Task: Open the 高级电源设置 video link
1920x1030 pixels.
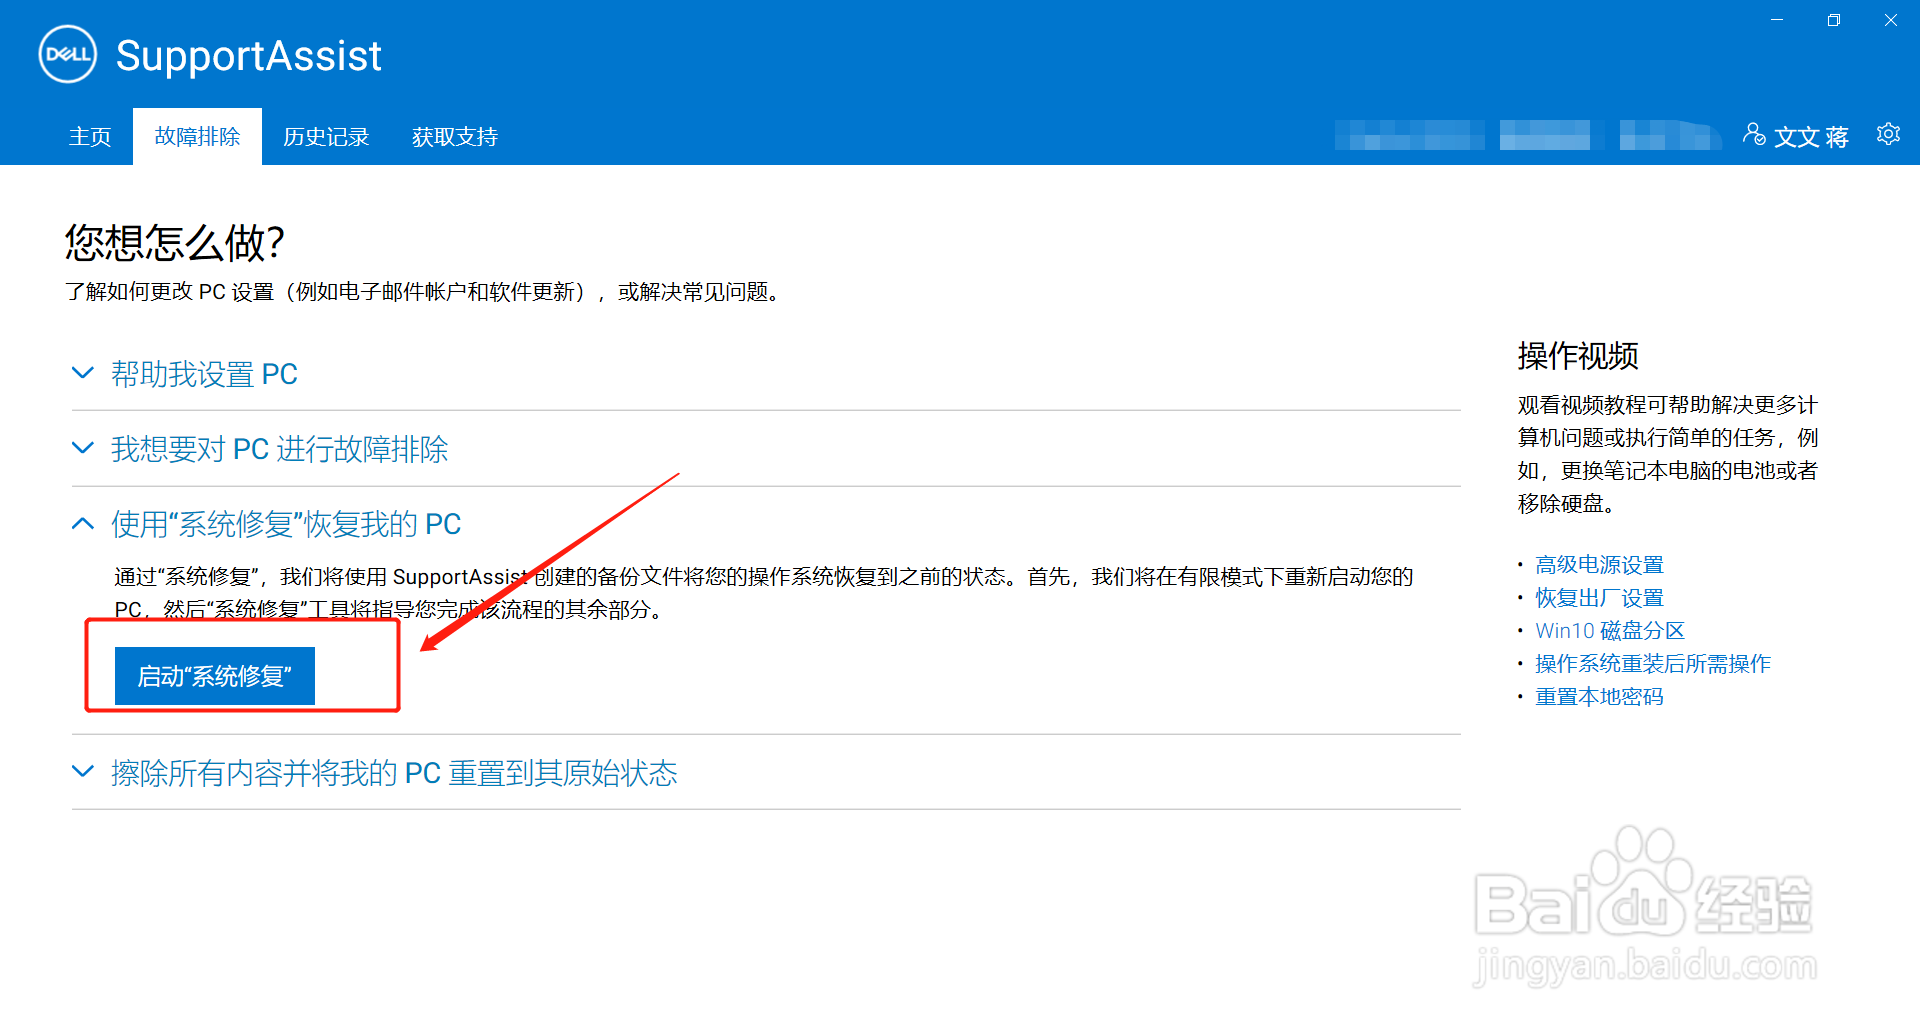Action: coord(1599,565)
